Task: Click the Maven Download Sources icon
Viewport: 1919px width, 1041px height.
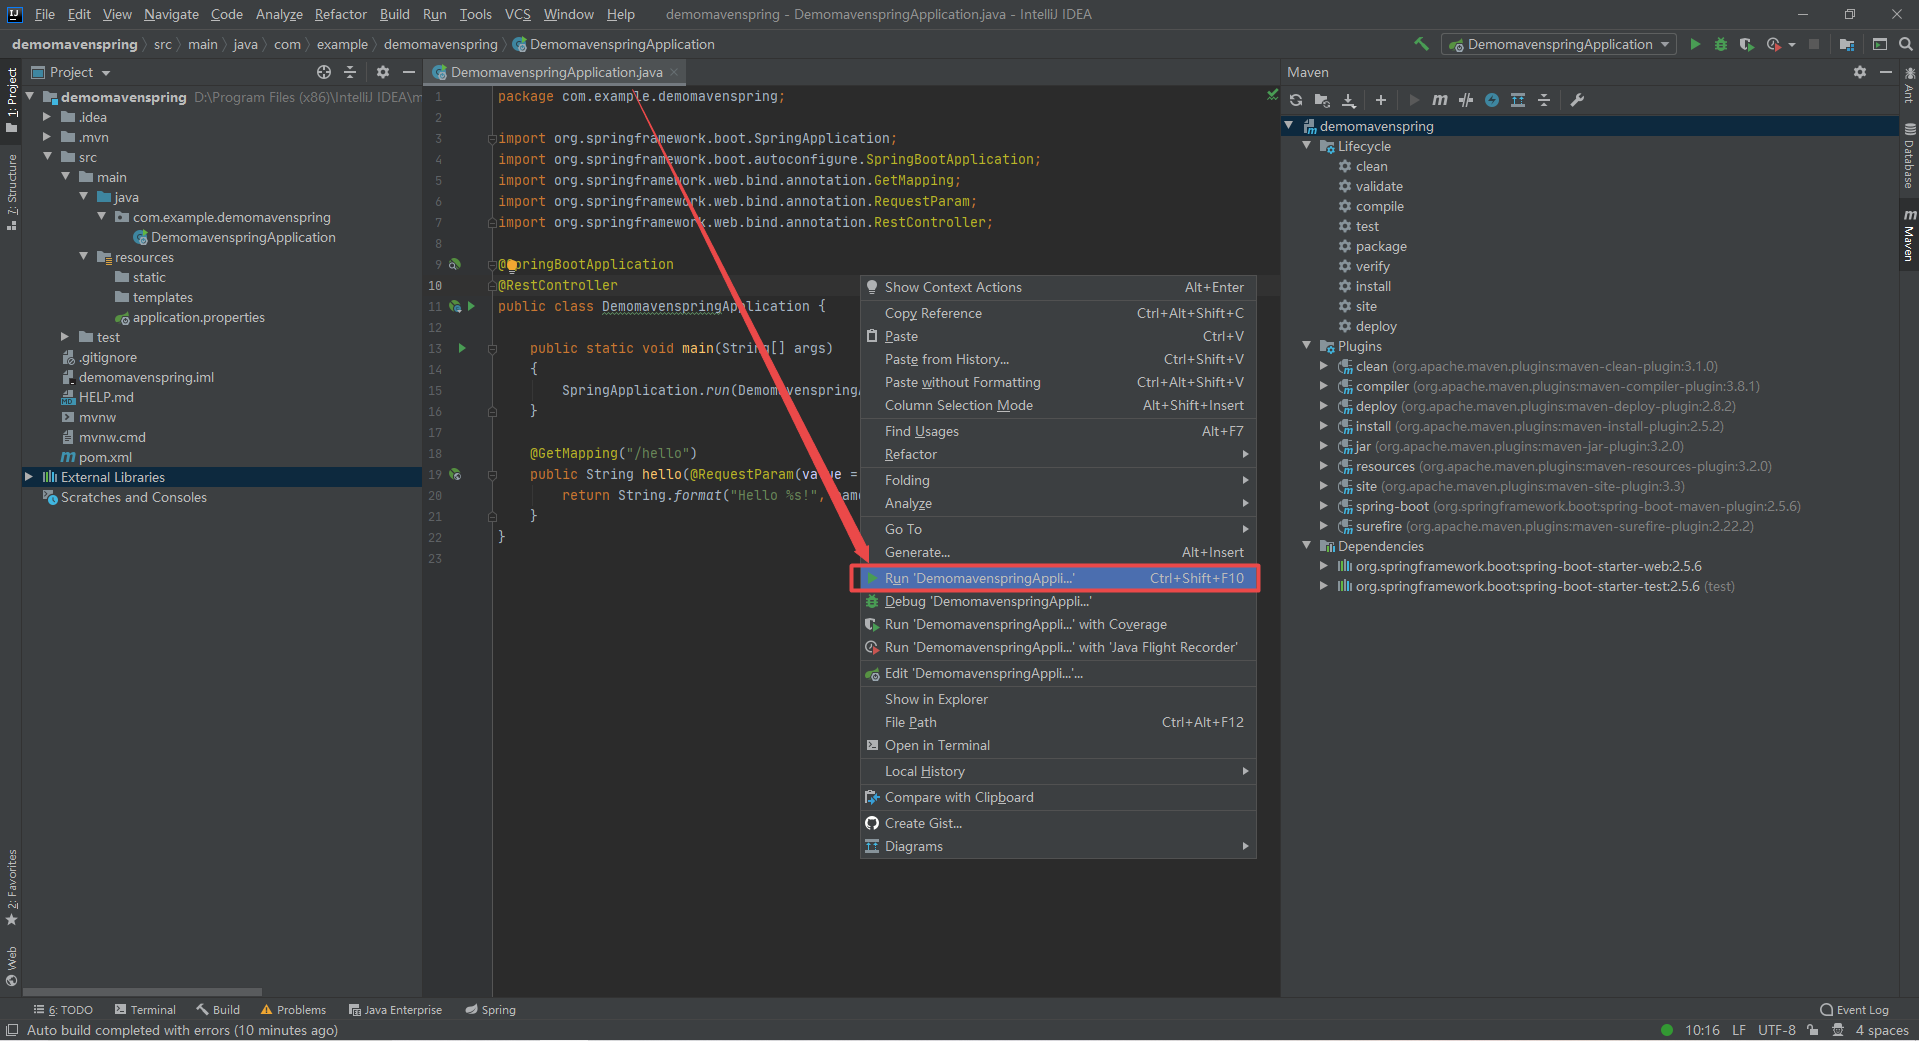Action: click(1349, 100)
